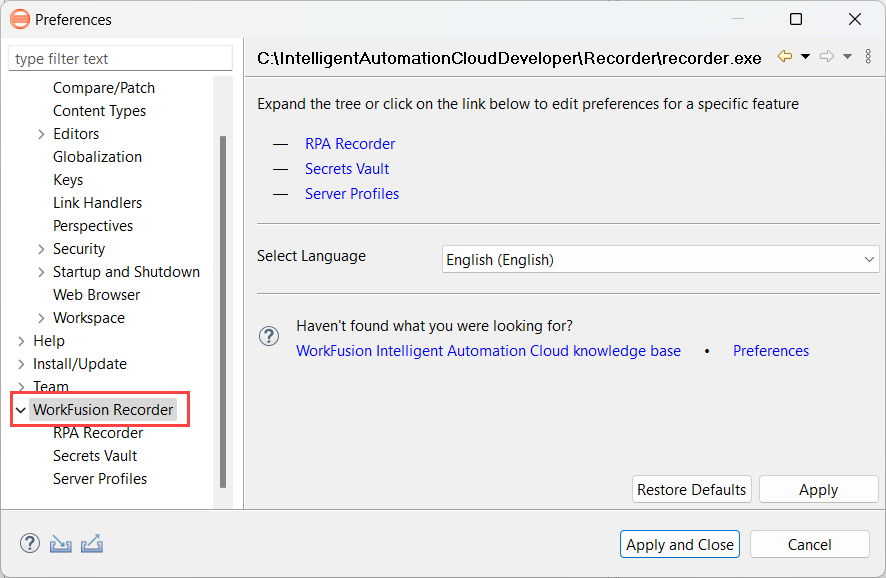This screenshot has width=886, height=578.
Task: Expand the Startup and Shutdown node
Action: click(41, 272)
